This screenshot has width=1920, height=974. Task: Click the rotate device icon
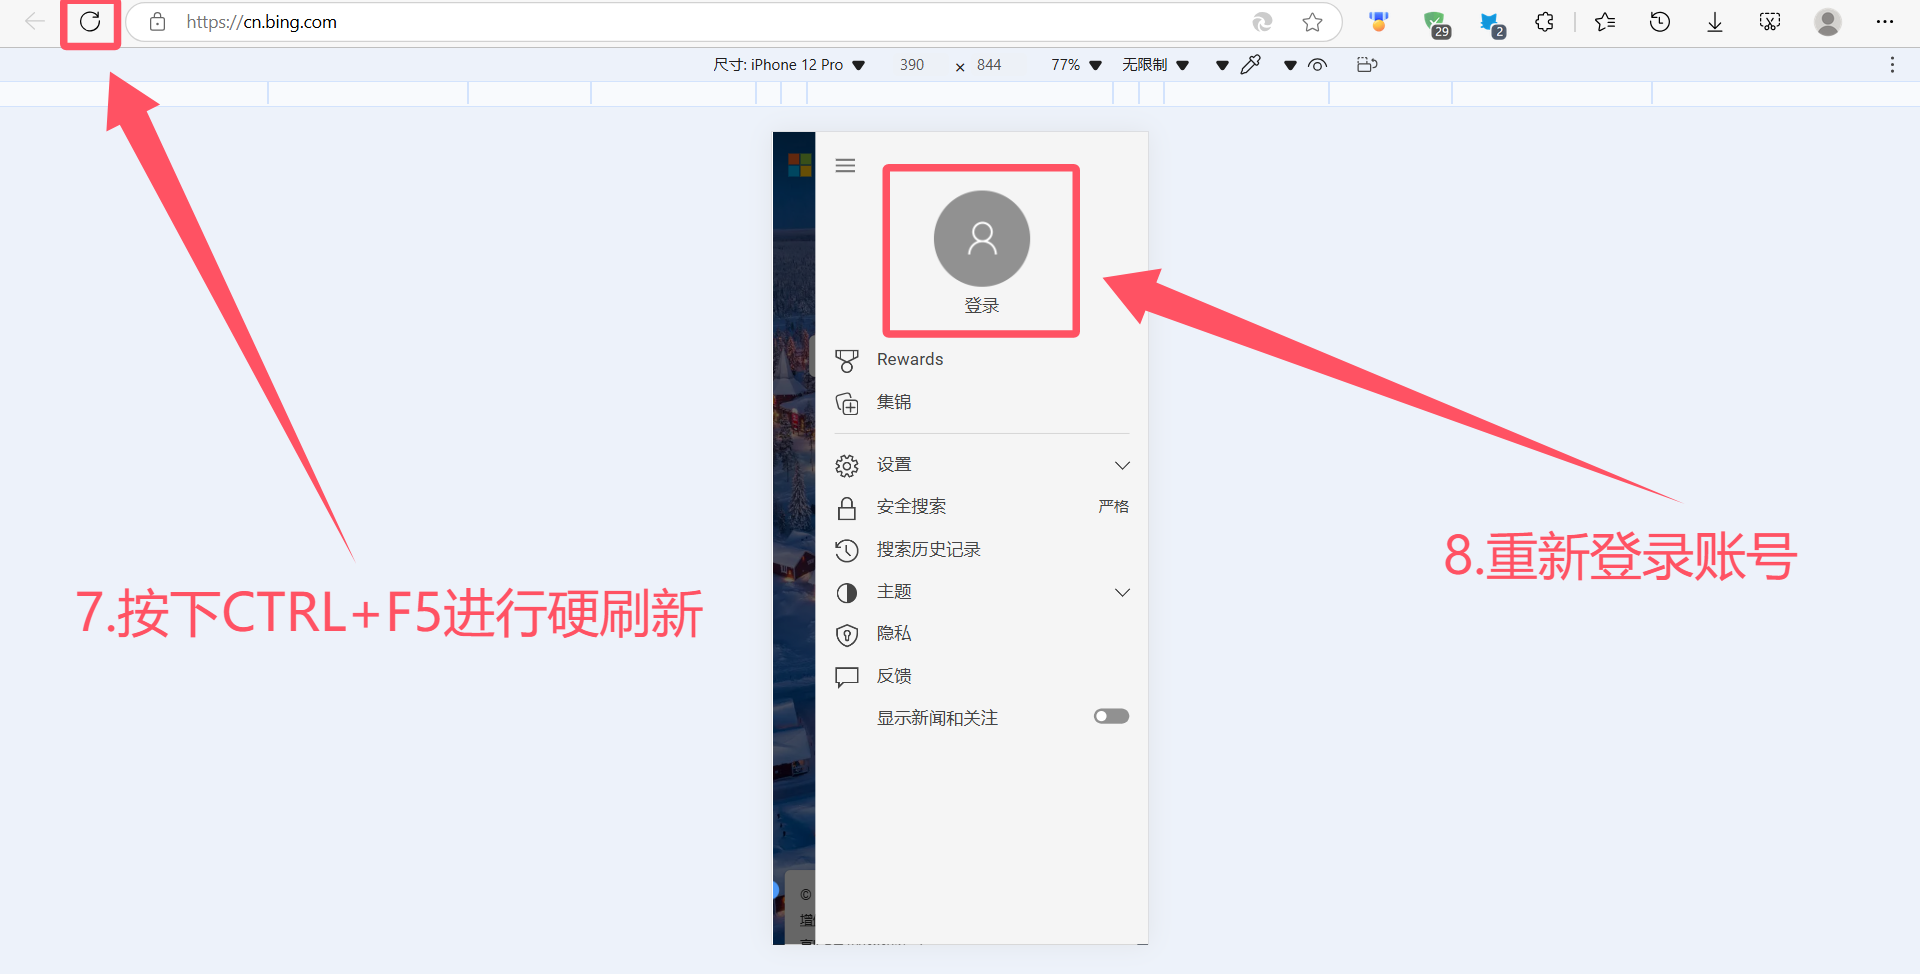click(1367, 65)
